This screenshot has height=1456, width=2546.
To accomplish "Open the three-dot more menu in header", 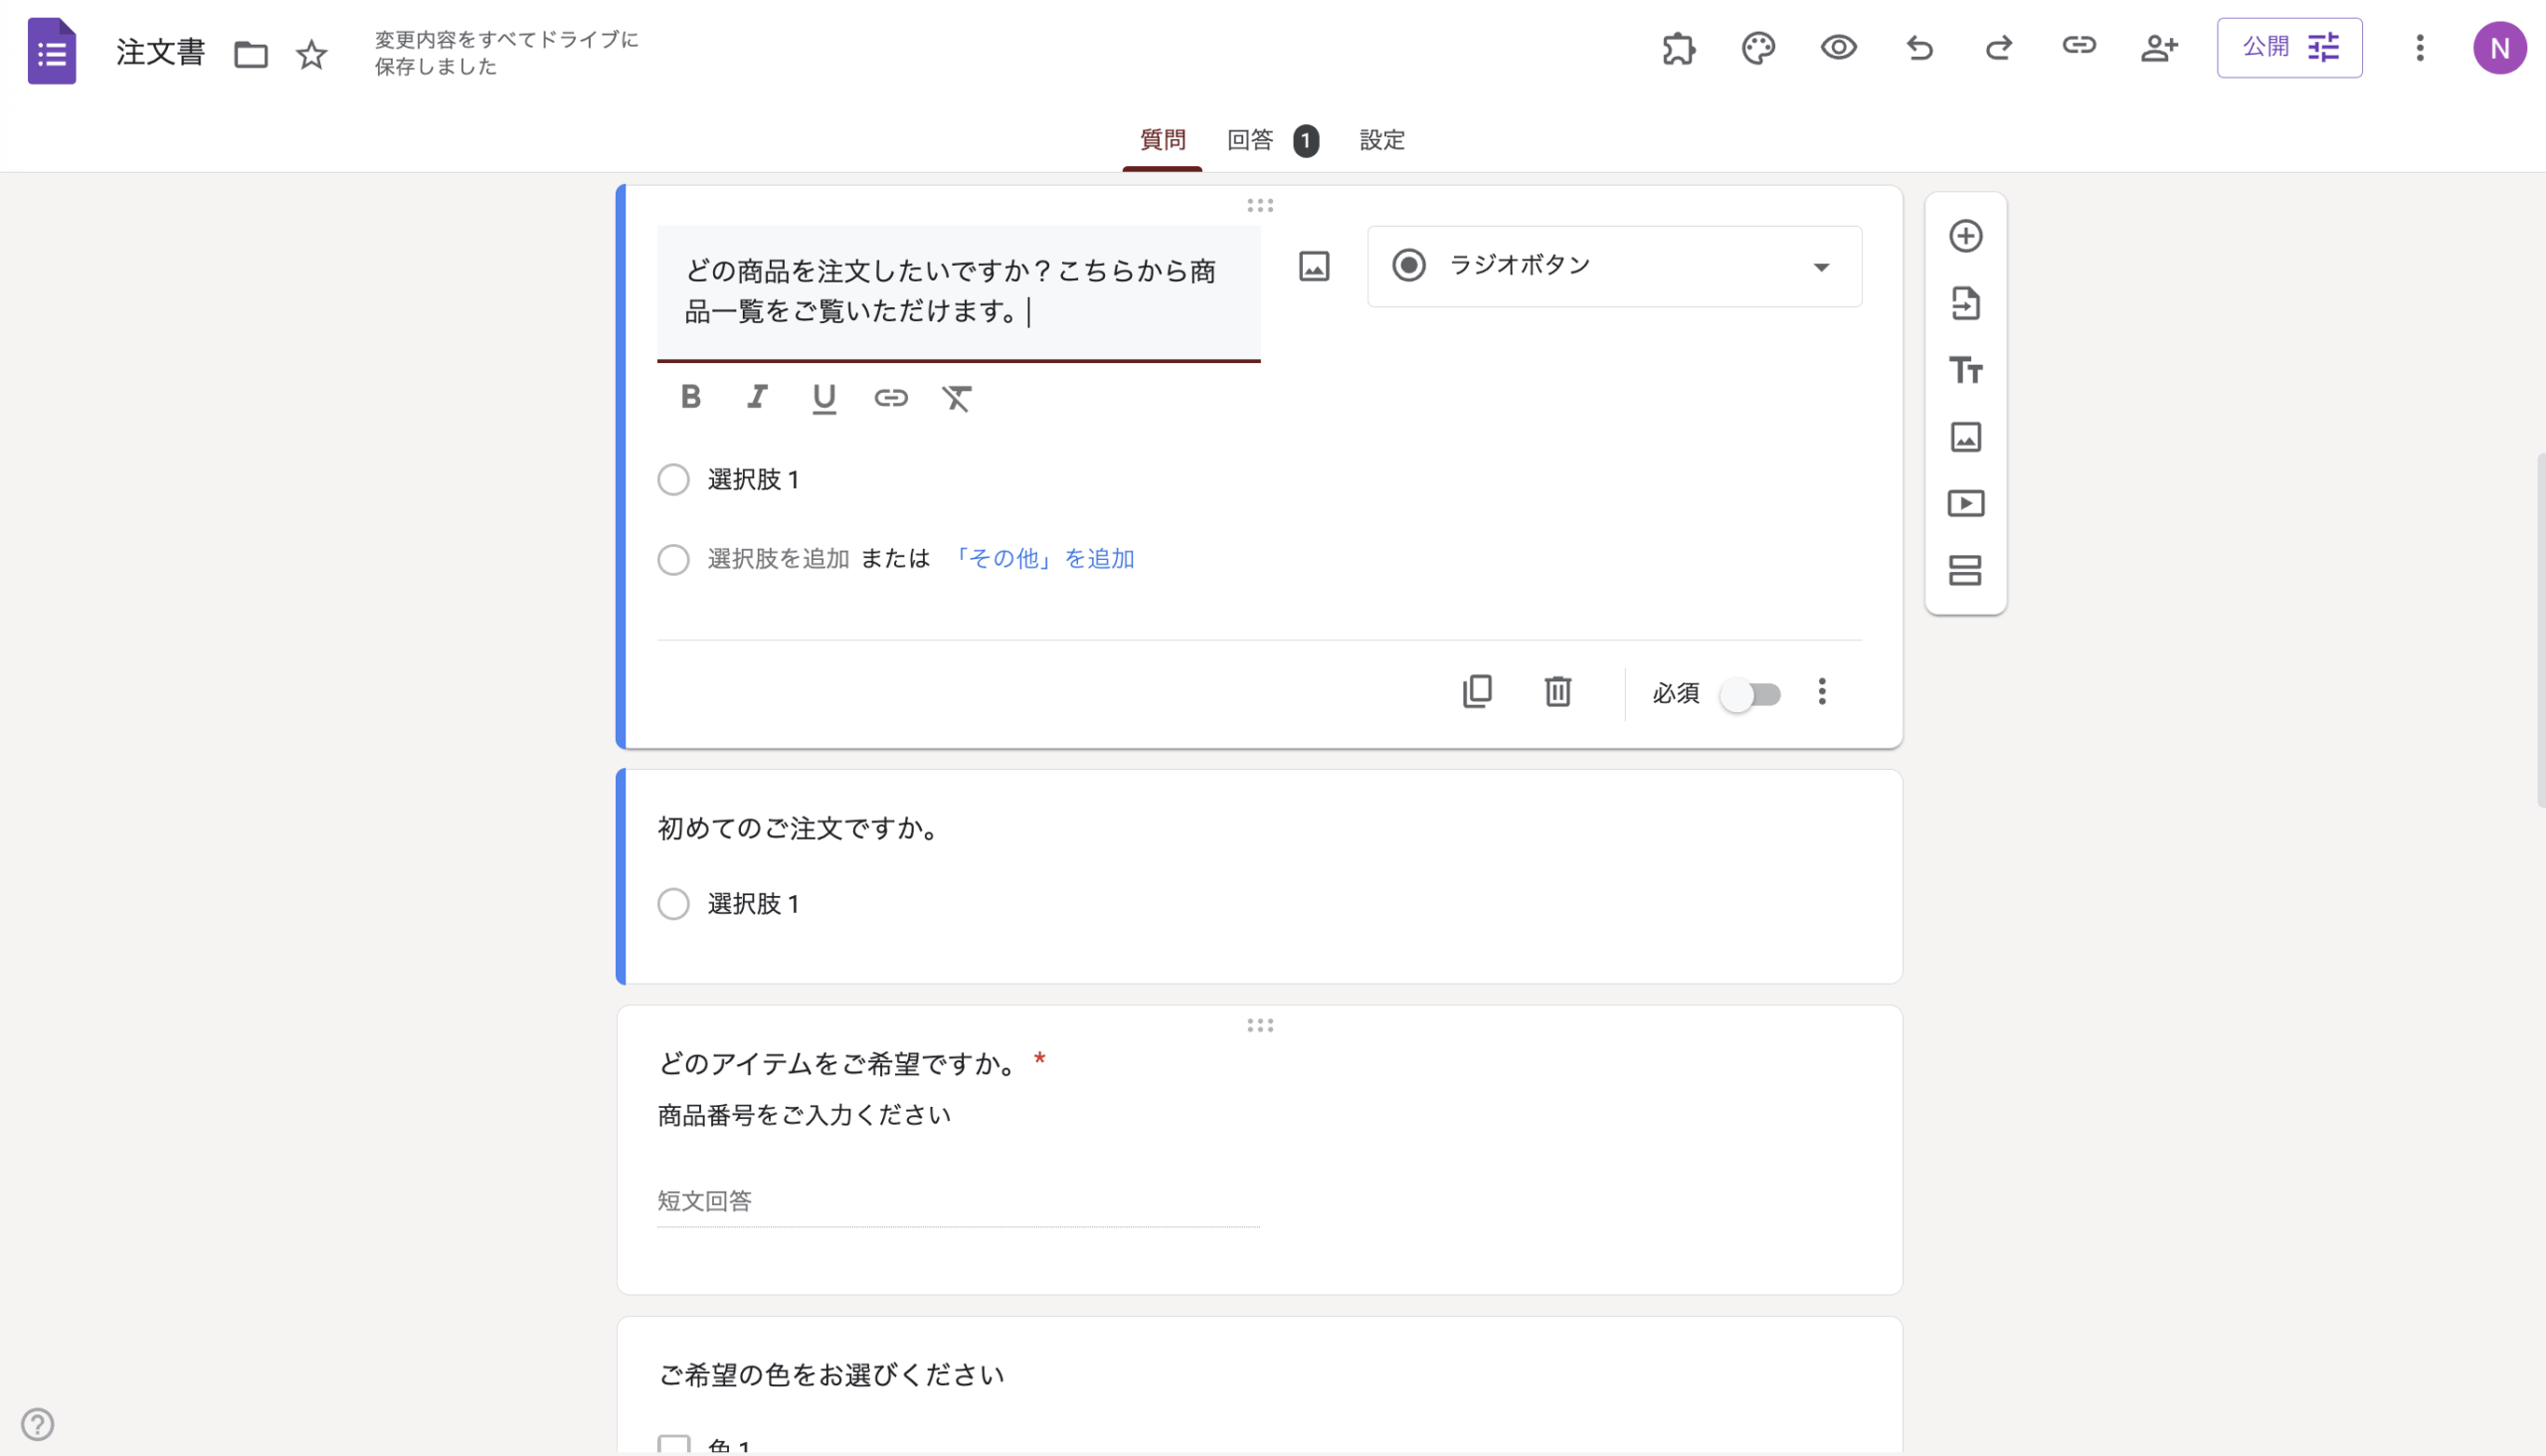I will (x=2420, y=48).
